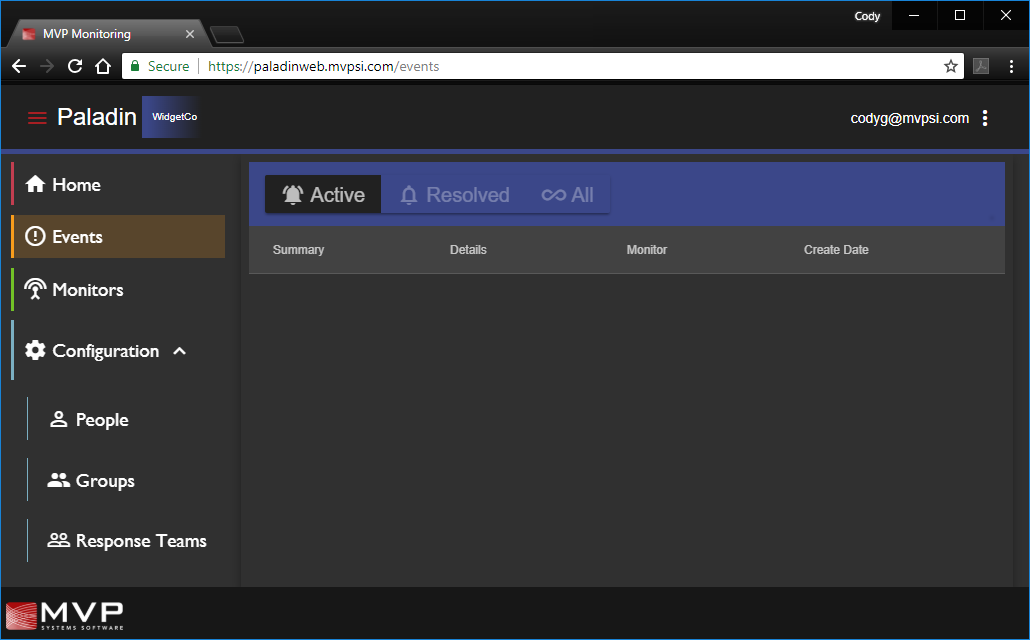Switch to the Resolved events tab
This screenshot has height=640, width=1030.
pos(455,195)
